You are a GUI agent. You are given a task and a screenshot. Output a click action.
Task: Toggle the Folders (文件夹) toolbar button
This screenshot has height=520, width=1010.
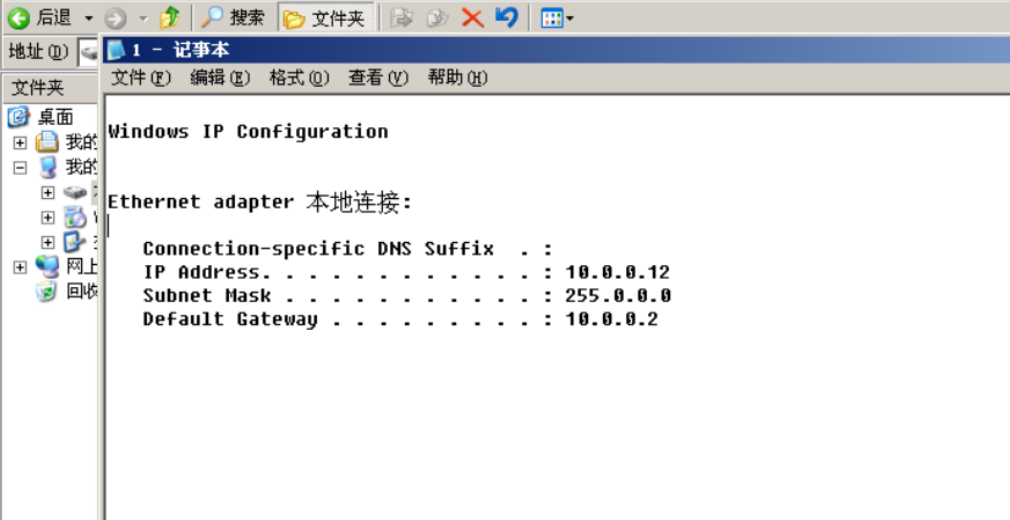pyautogui.click(x=325, y=18)
